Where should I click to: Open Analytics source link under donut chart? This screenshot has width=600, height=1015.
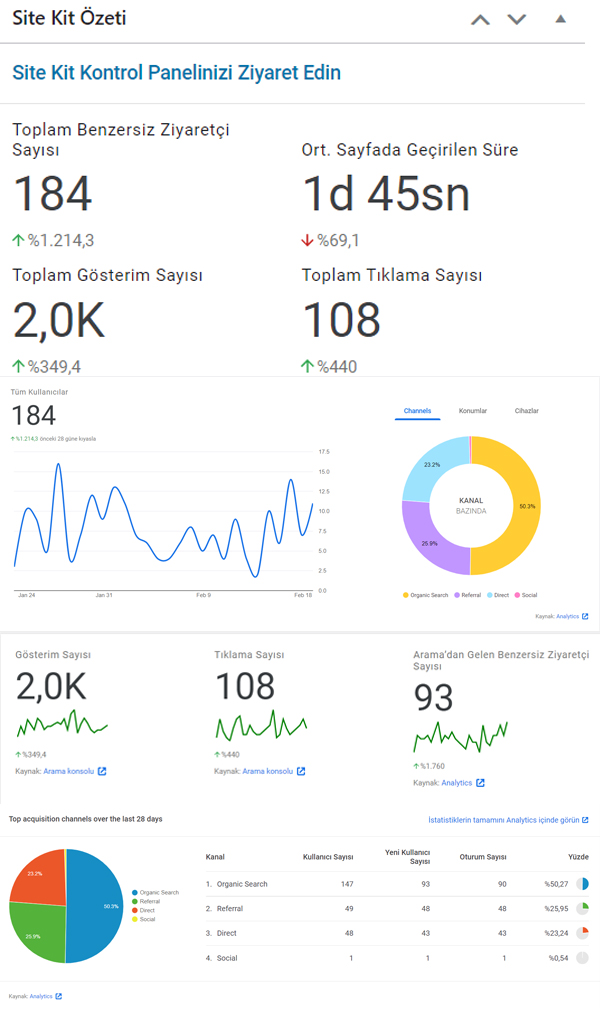coord(568,616)
